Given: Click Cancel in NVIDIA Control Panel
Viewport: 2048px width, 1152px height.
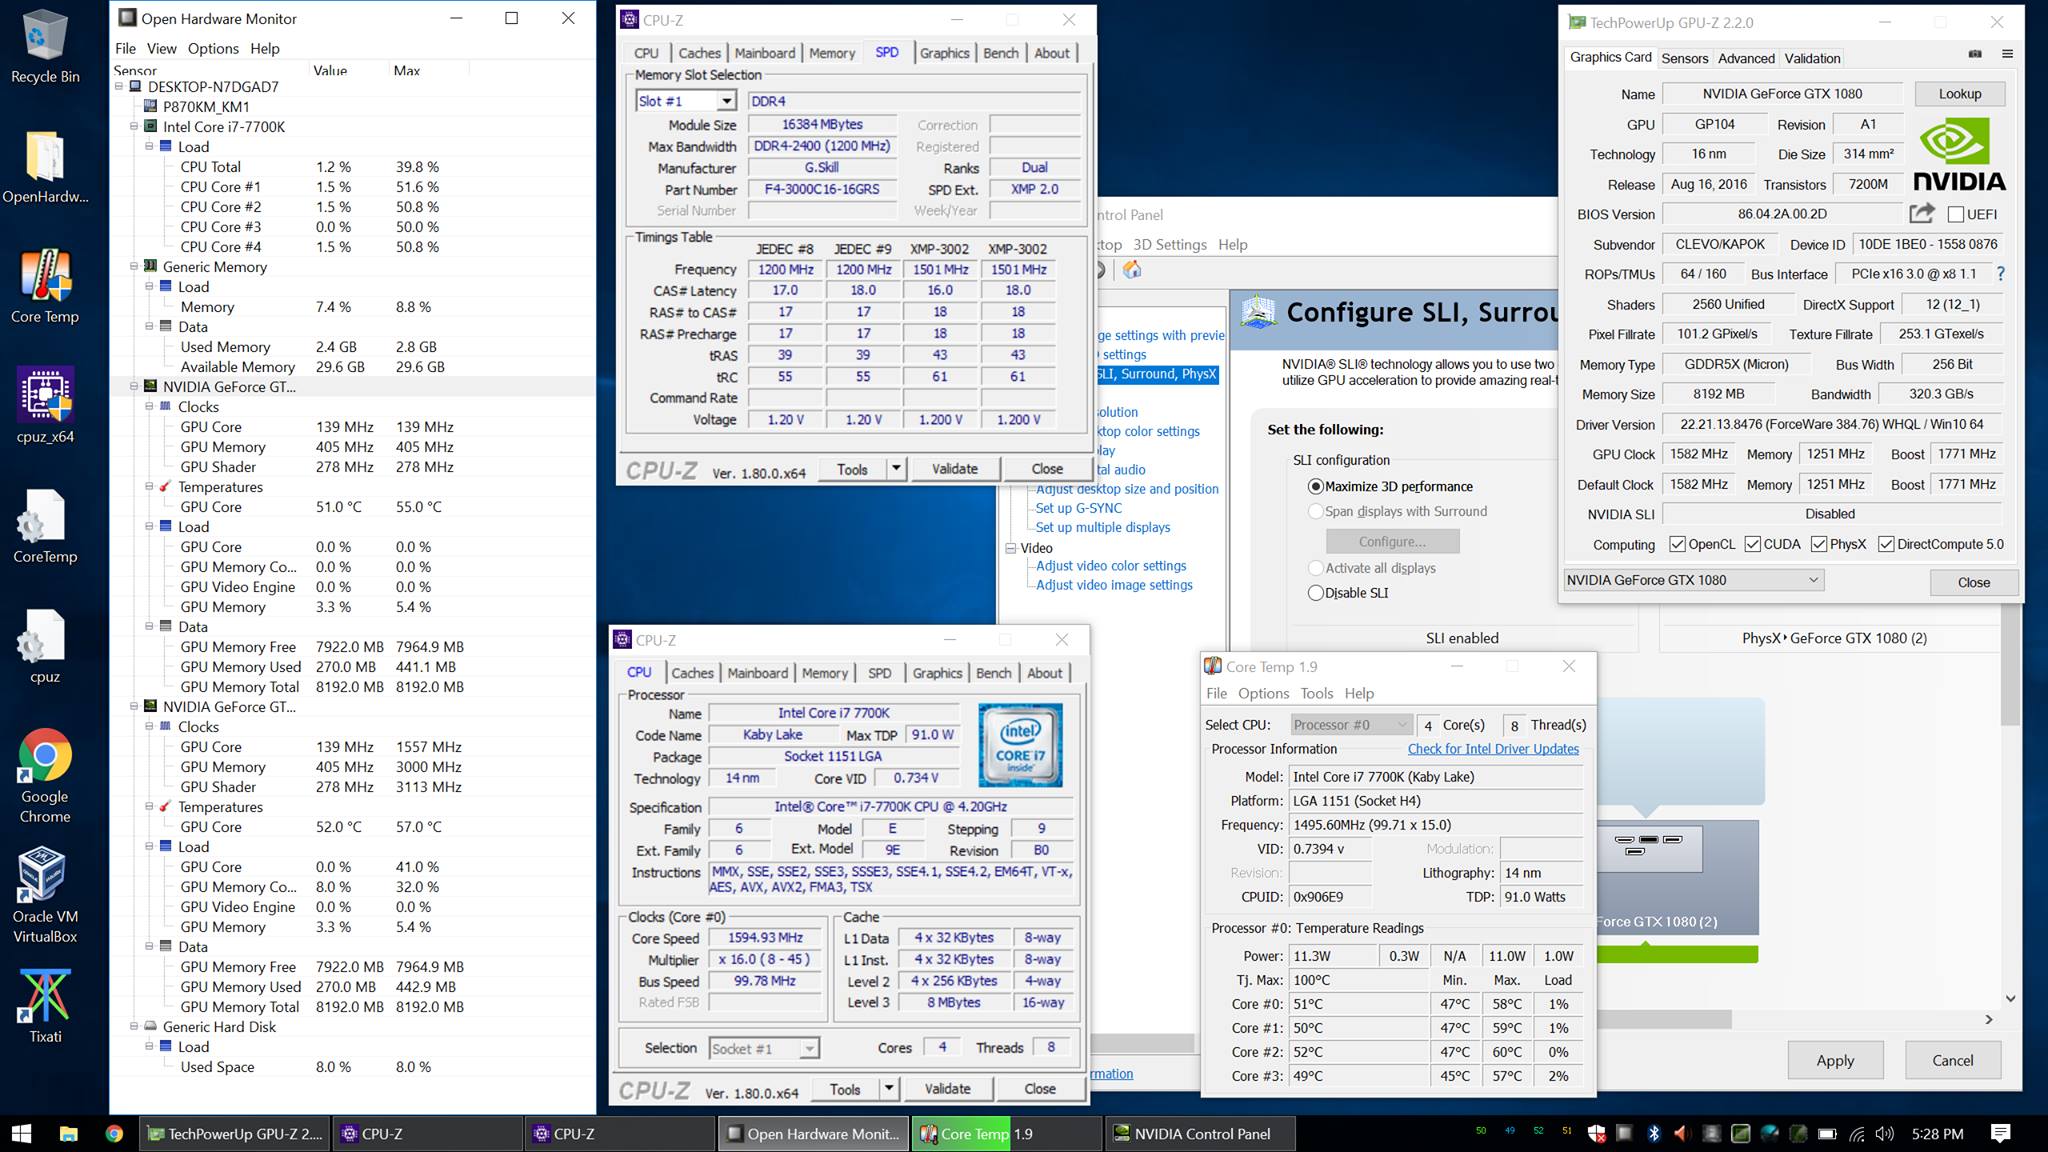Looking at the screenshot, I should click(1953, 1060).
